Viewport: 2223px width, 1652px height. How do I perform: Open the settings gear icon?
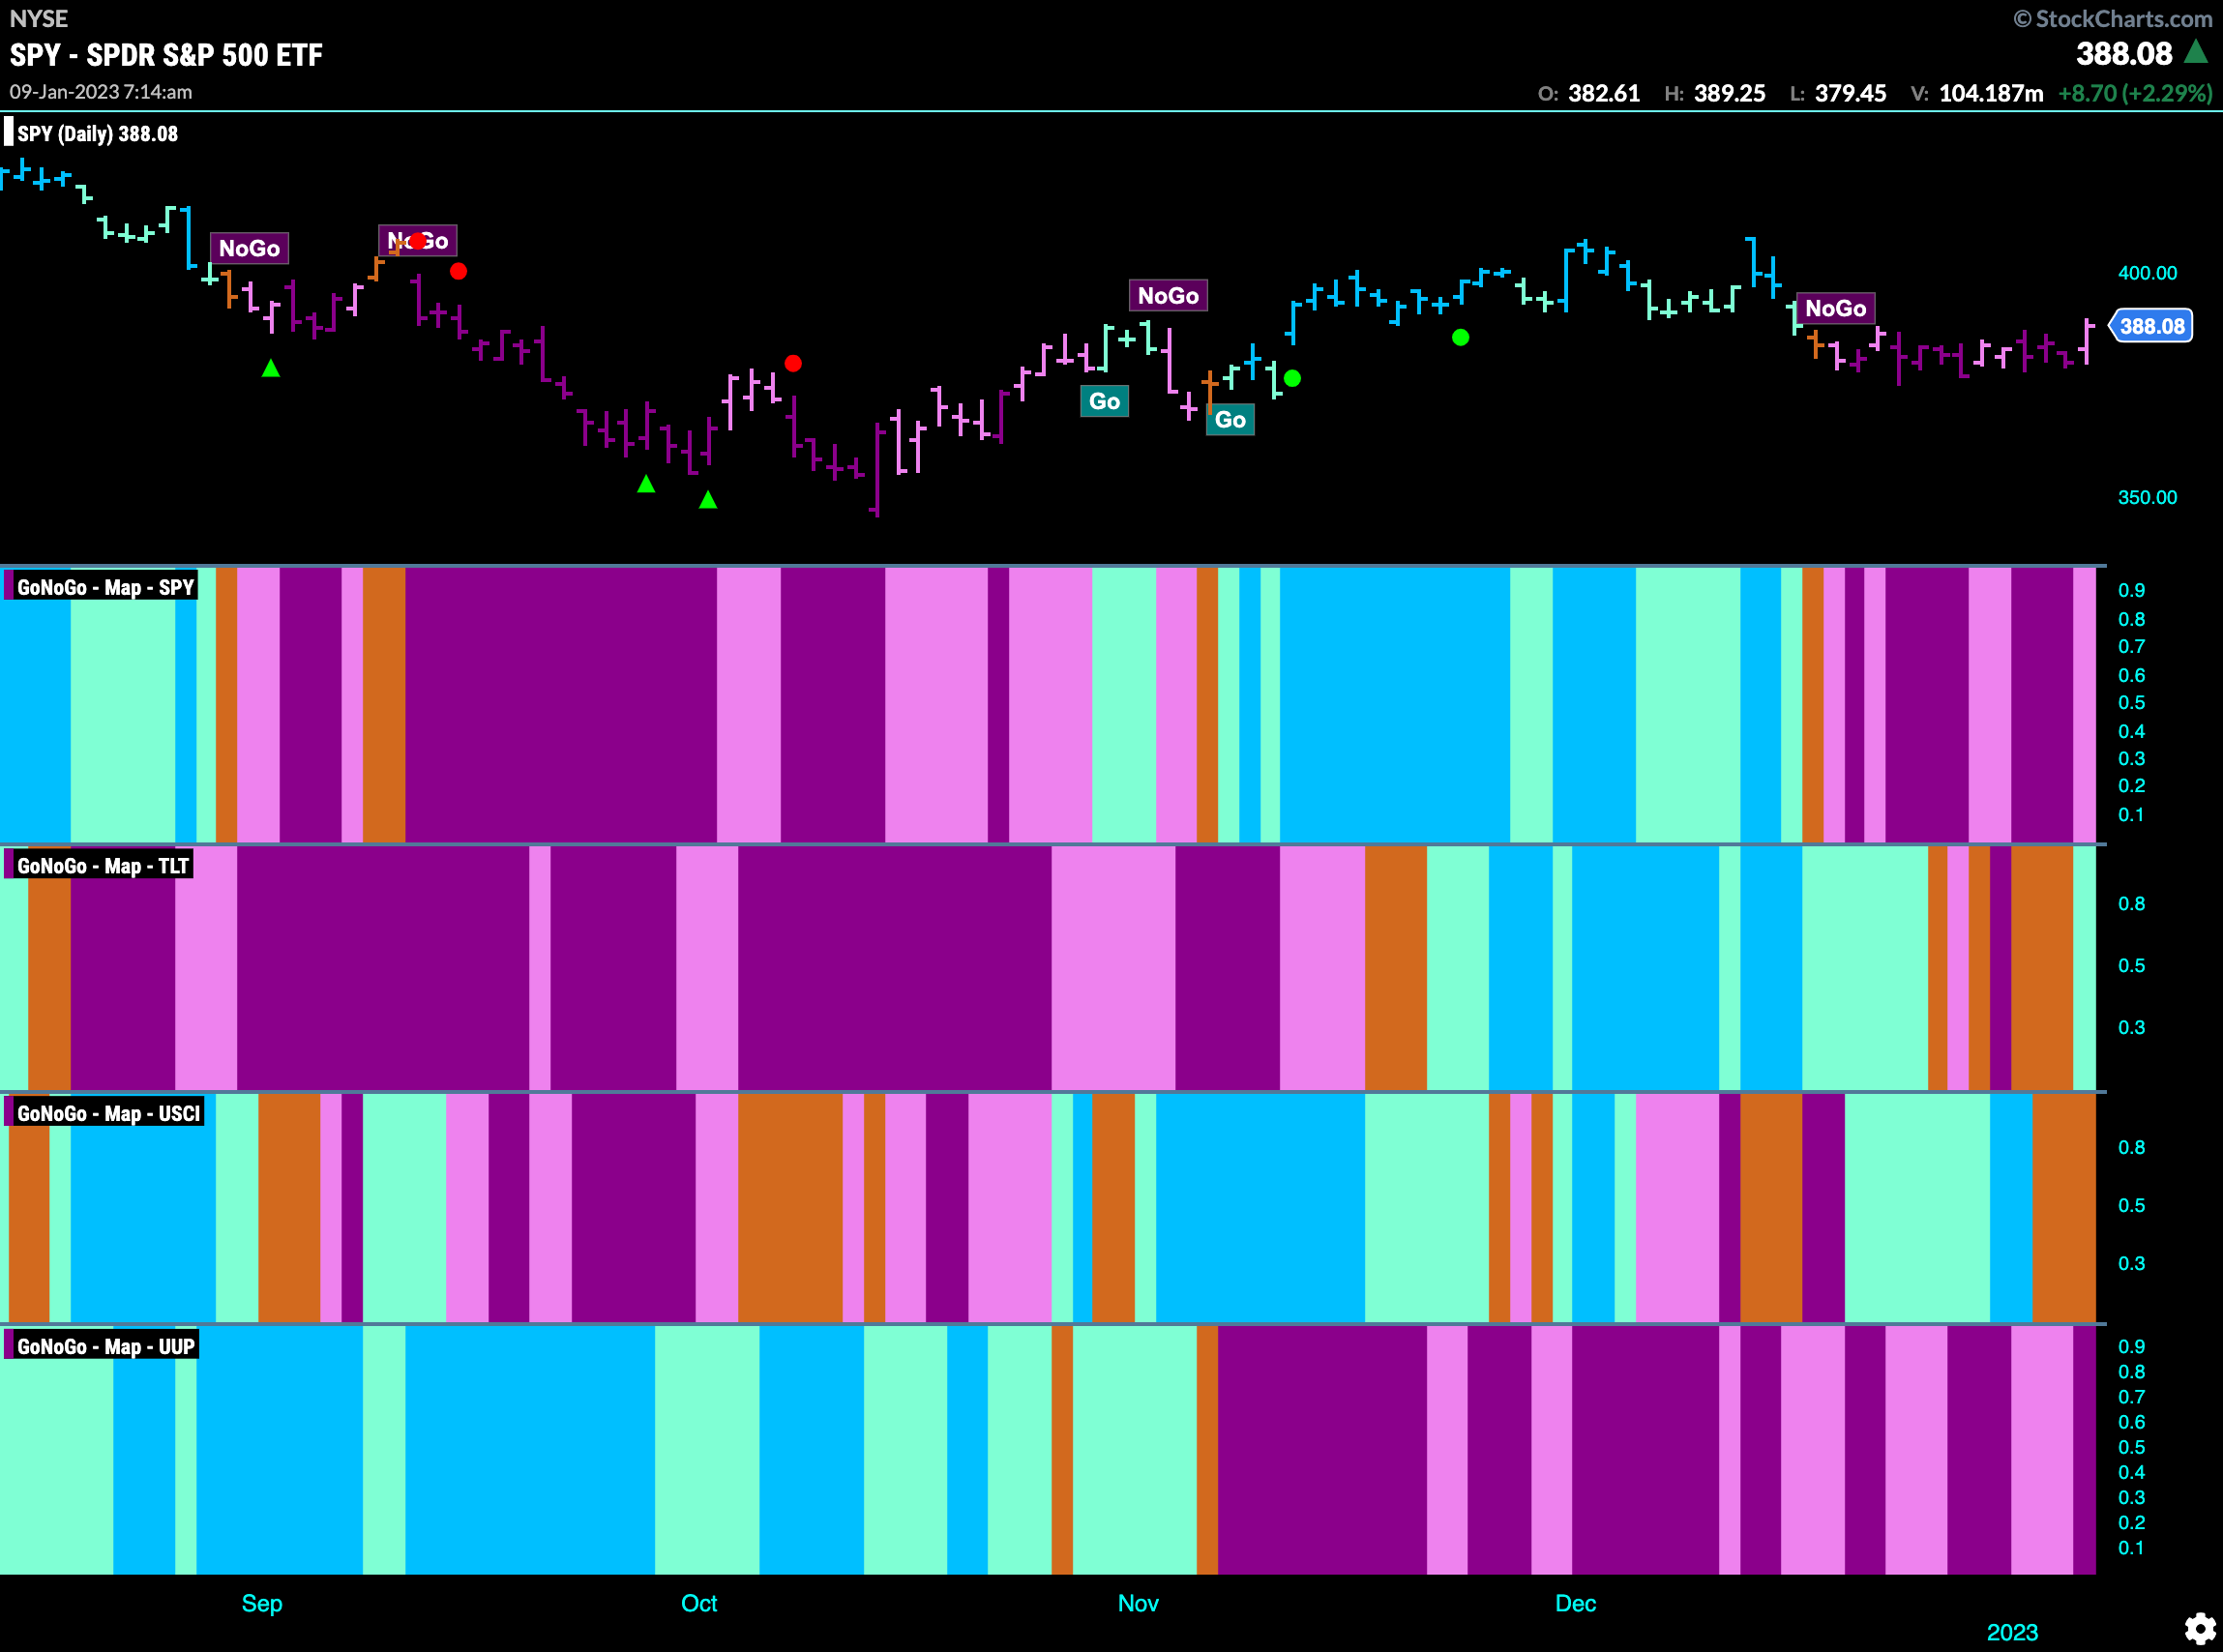[x=2199, y=1628]
